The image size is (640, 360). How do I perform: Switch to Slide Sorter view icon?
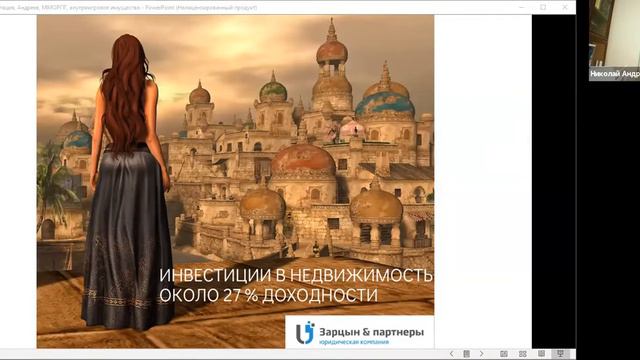tap(523, 353)
